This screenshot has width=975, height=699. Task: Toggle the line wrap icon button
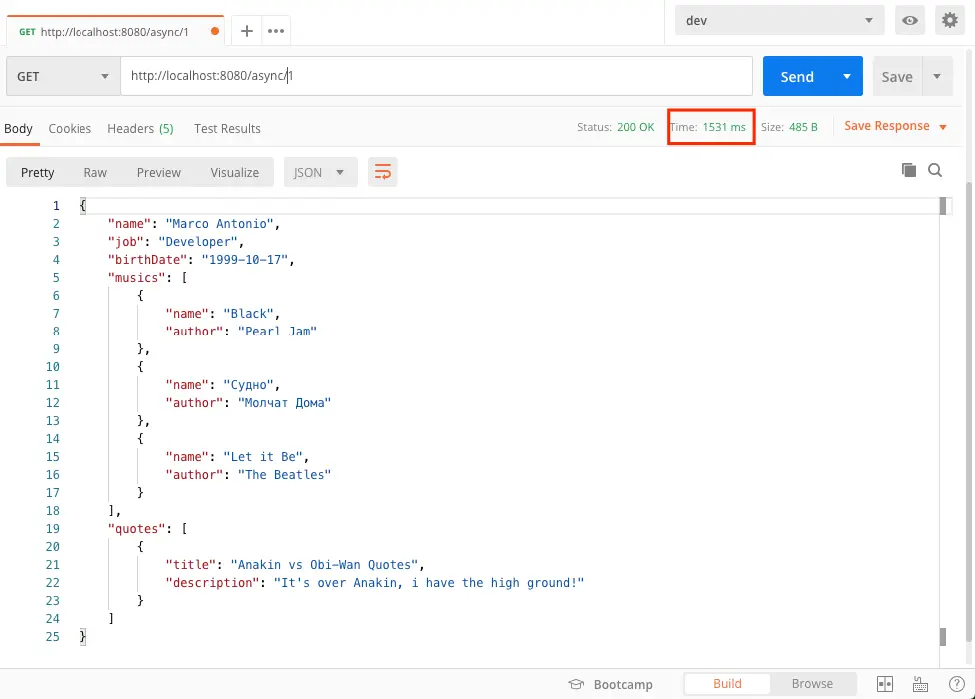pos(382,172)
